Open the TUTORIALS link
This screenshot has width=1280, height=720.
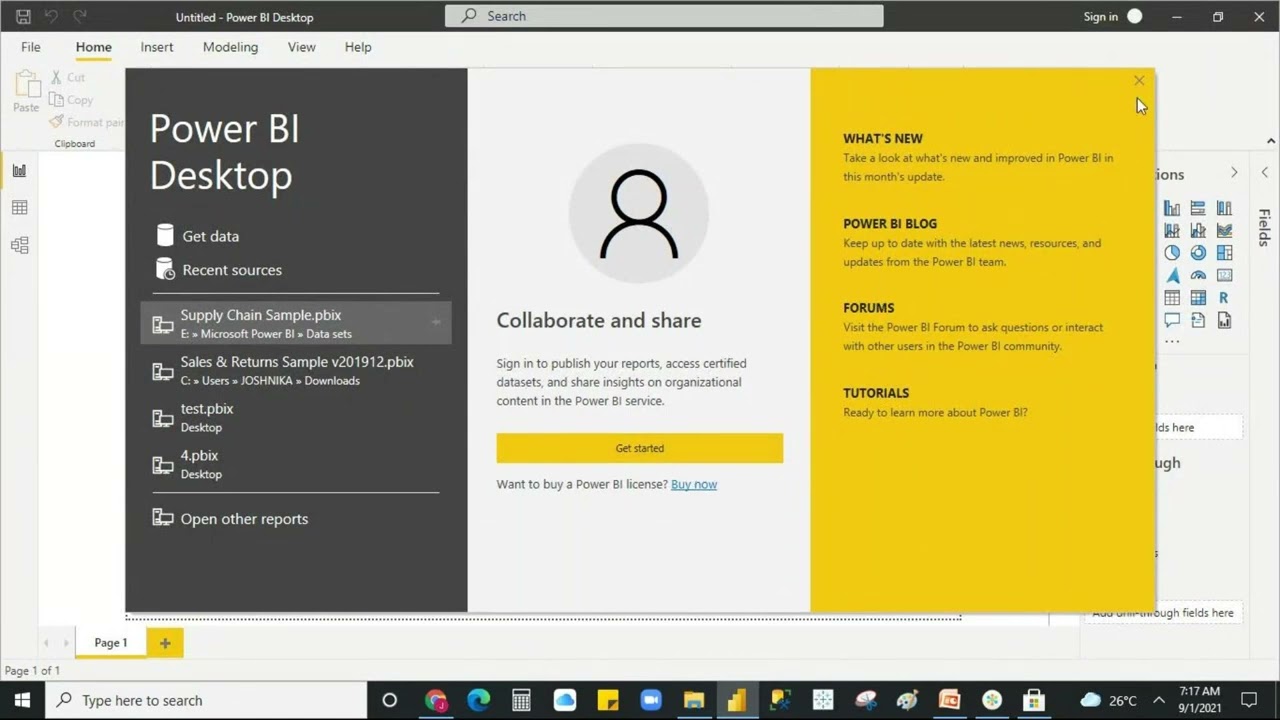pyautogui.click(x=876, y=393)
